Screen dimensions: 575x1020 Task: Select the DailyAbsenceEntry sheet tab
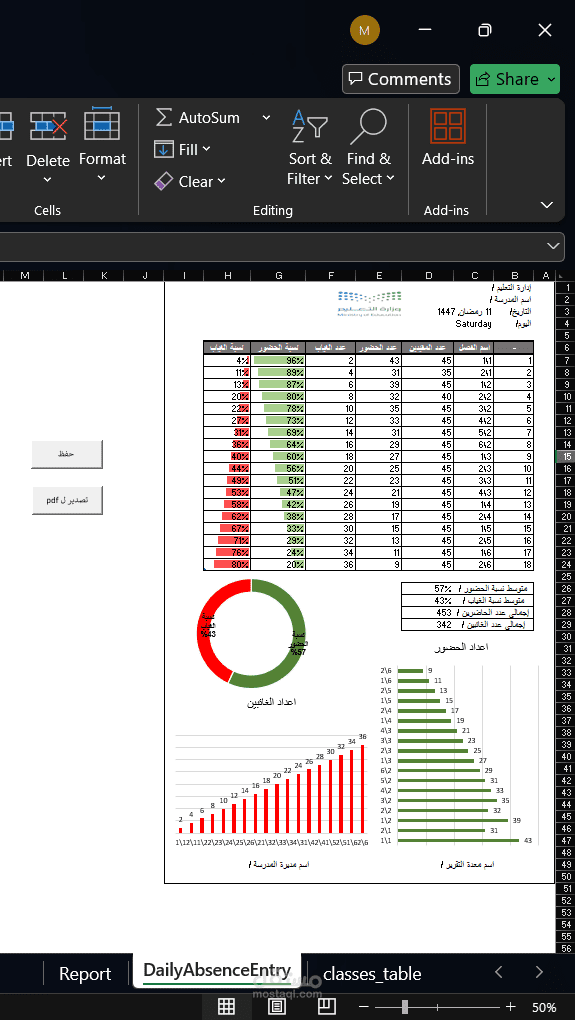tap(217, 971)
